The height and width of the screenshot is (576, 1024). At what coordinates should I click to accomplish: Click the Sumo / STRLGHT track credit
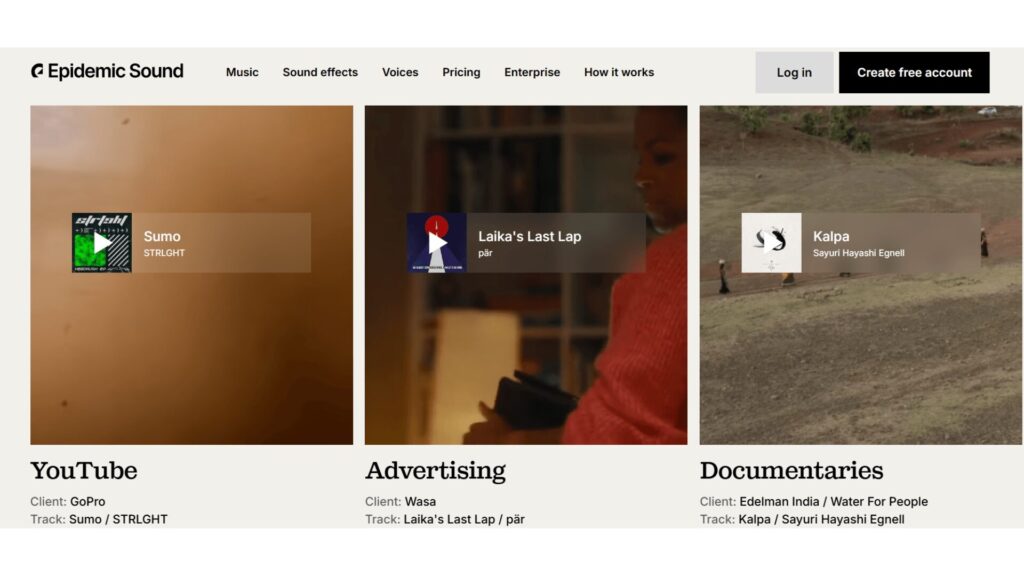click(x=118, y=519)
